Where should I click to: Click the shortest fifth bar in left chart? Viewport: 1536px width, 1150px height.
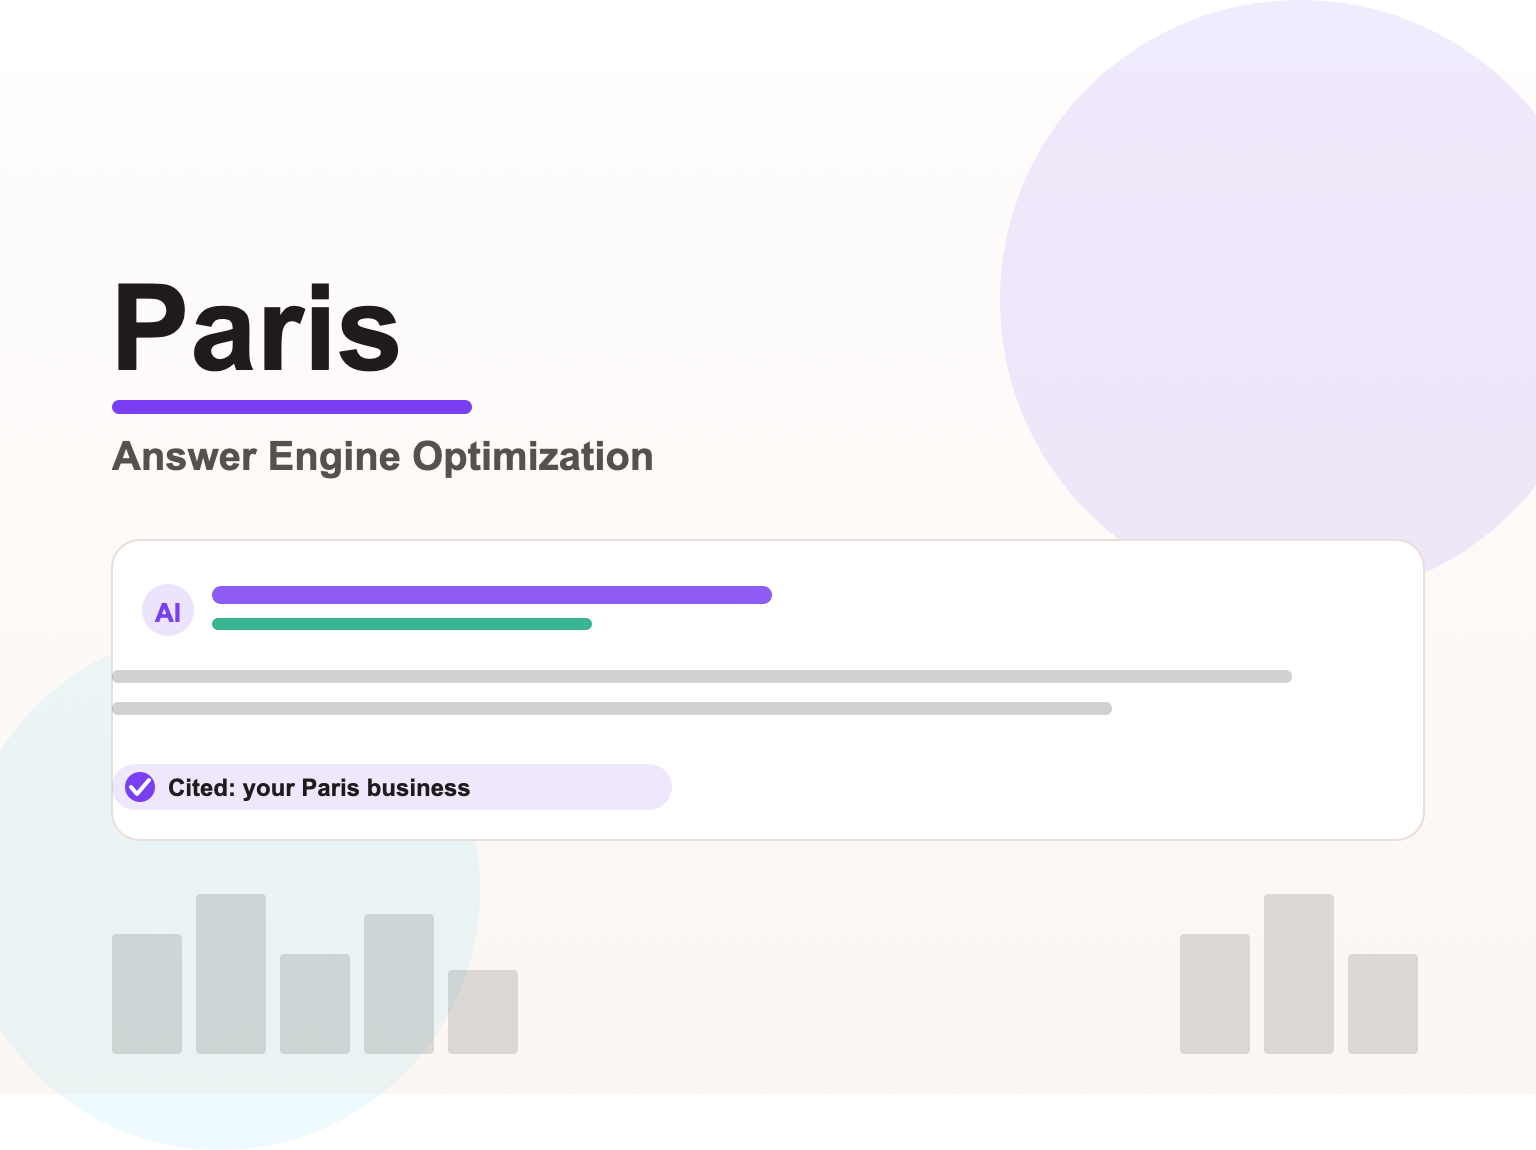(483, 1012)
